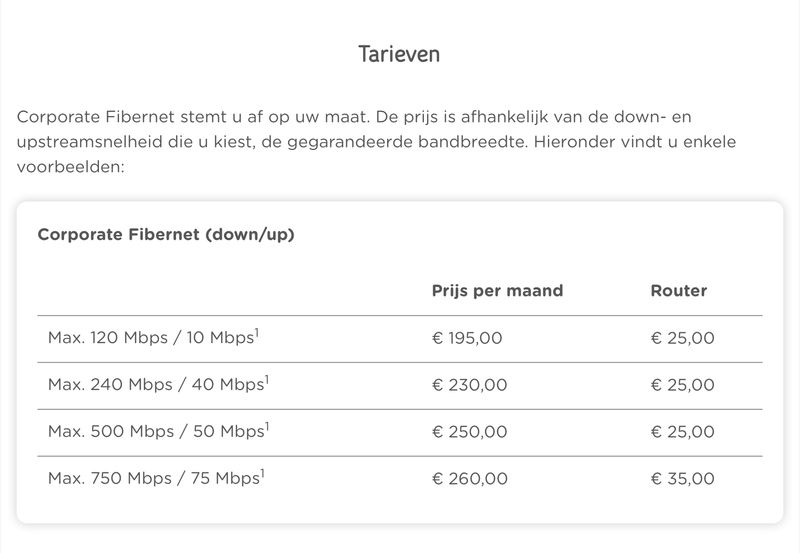Click footnote superscript after 75 Mbps
Viewport: 800px width, 553px height.
coord(263,473)
